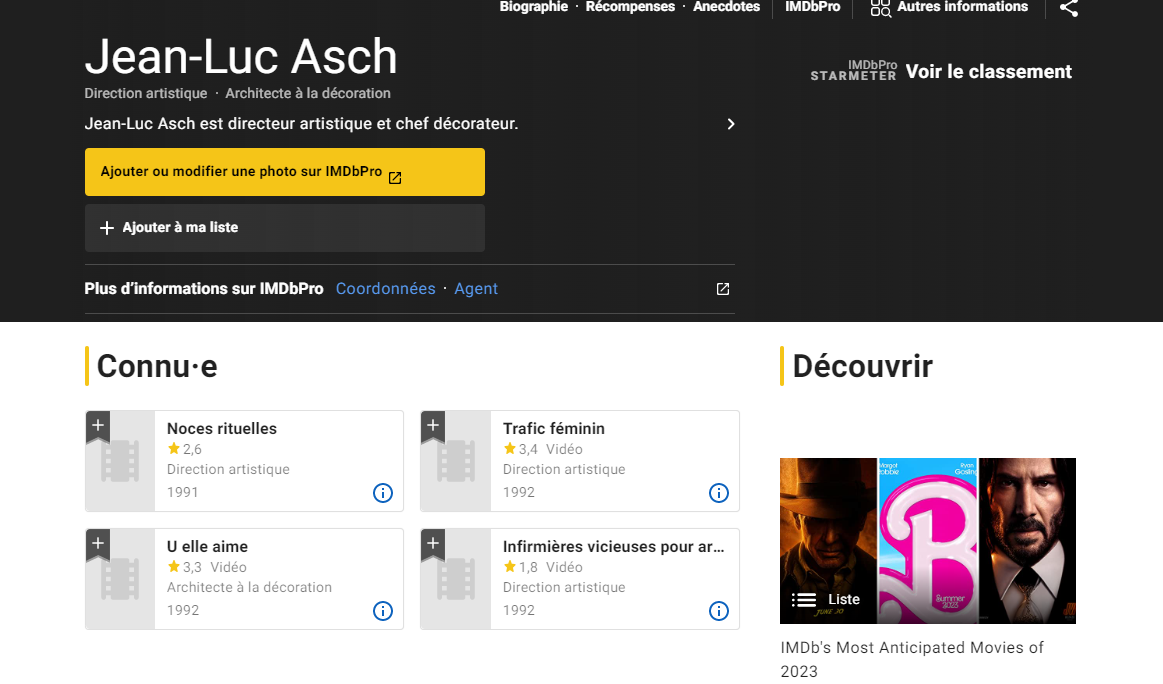Open the Noces rituelles title
This screenshot has width=1163, height=684.
tap(222, 428)
